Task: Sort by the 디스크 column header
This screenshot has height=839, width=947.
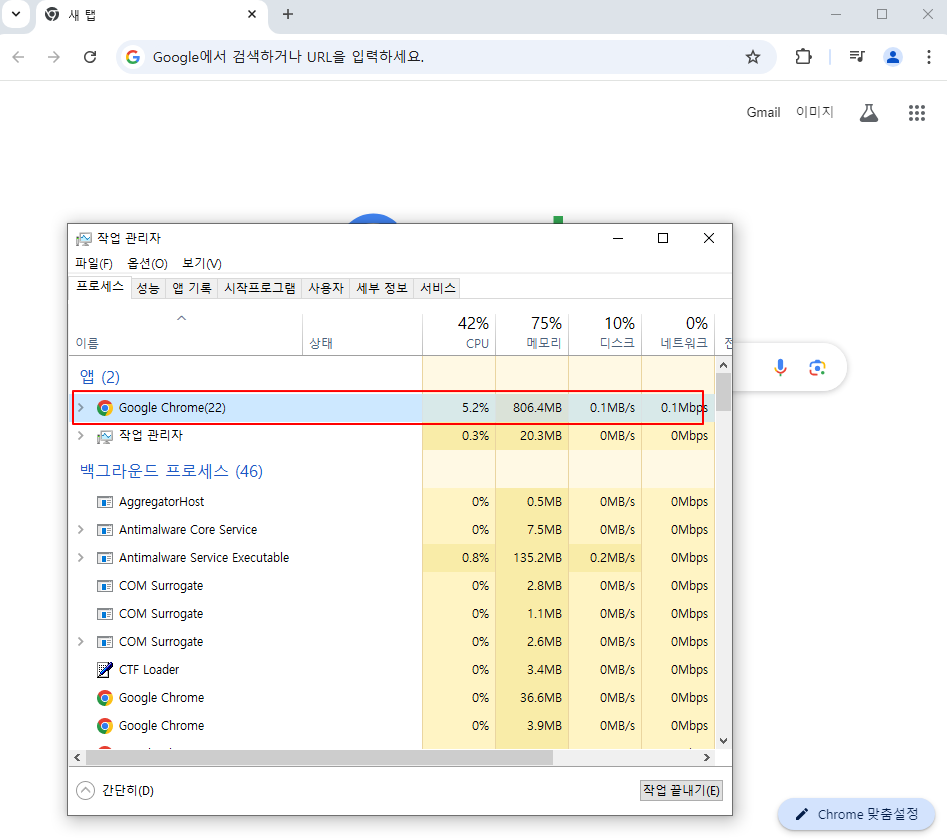Action: [605, 334]
